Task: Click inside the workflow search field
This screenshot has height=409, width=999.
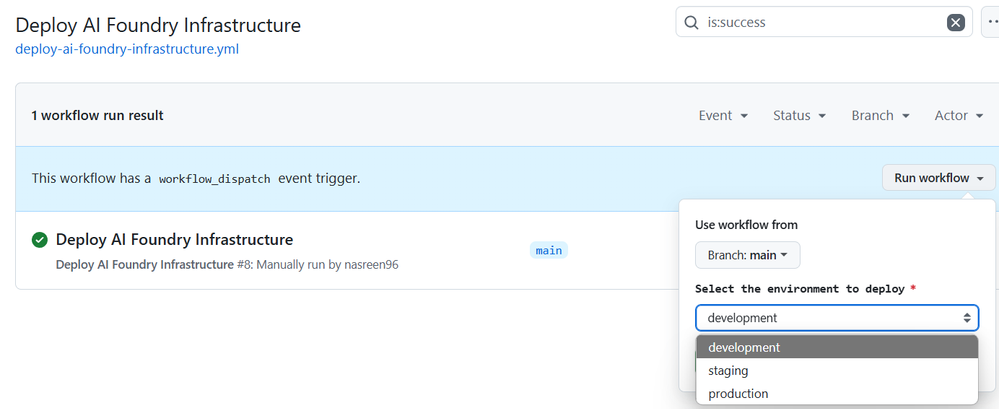Action: pos(824,22)
